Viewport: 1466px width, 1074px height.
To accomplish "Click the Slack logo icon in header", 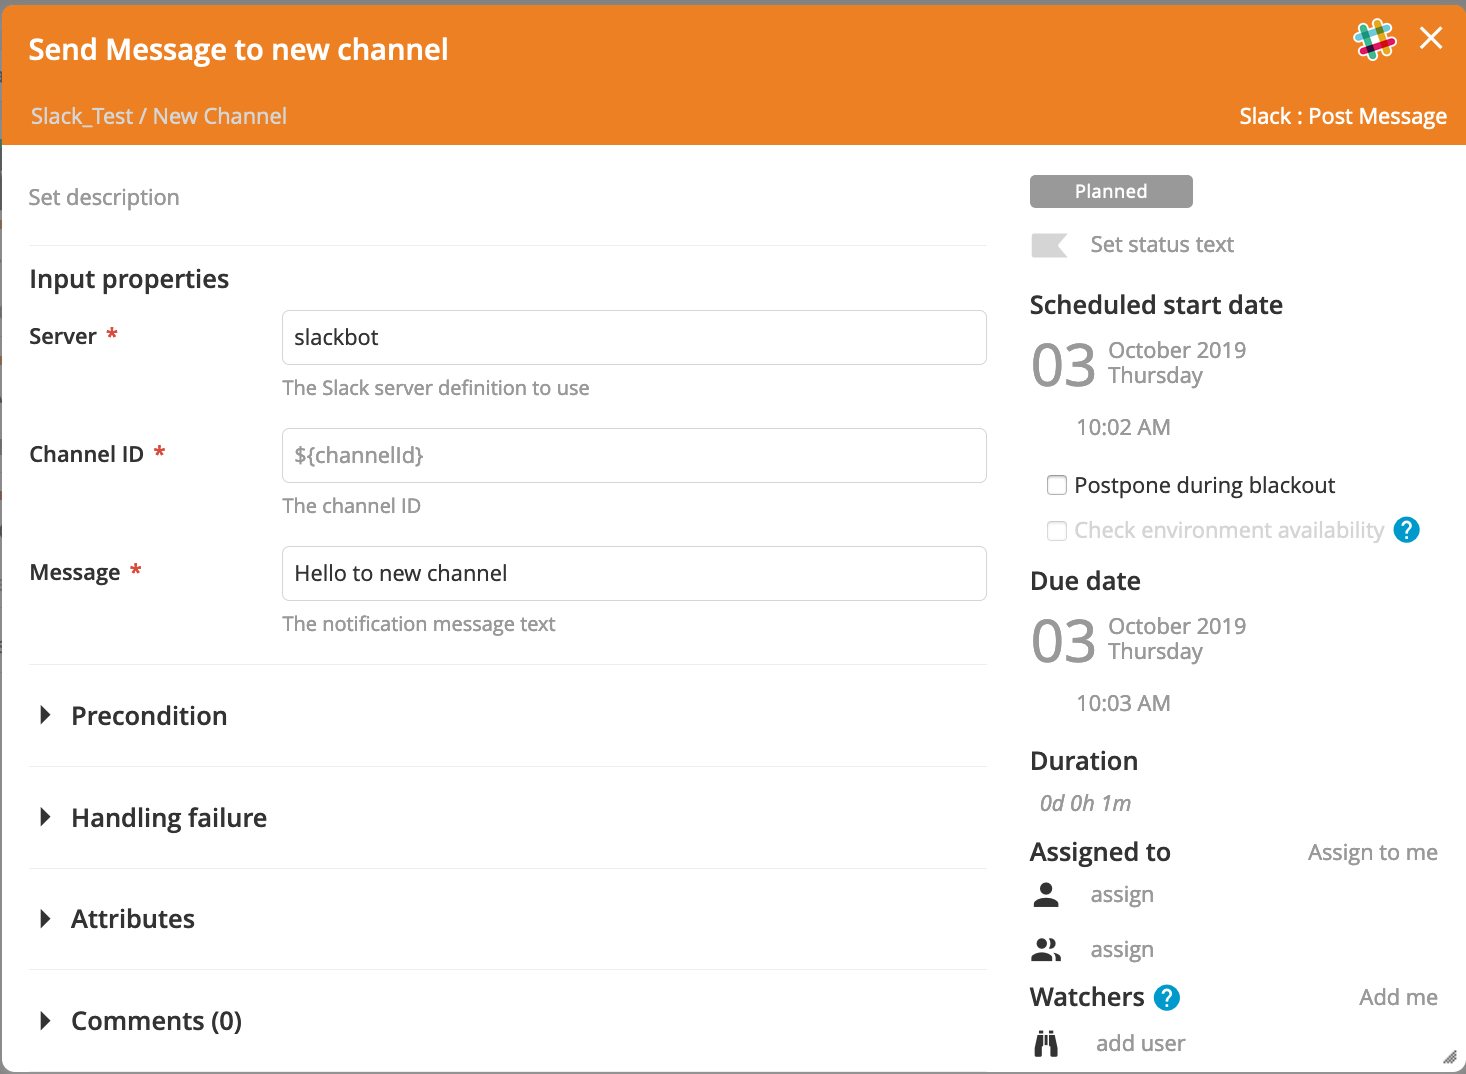I will (1375, 40).
